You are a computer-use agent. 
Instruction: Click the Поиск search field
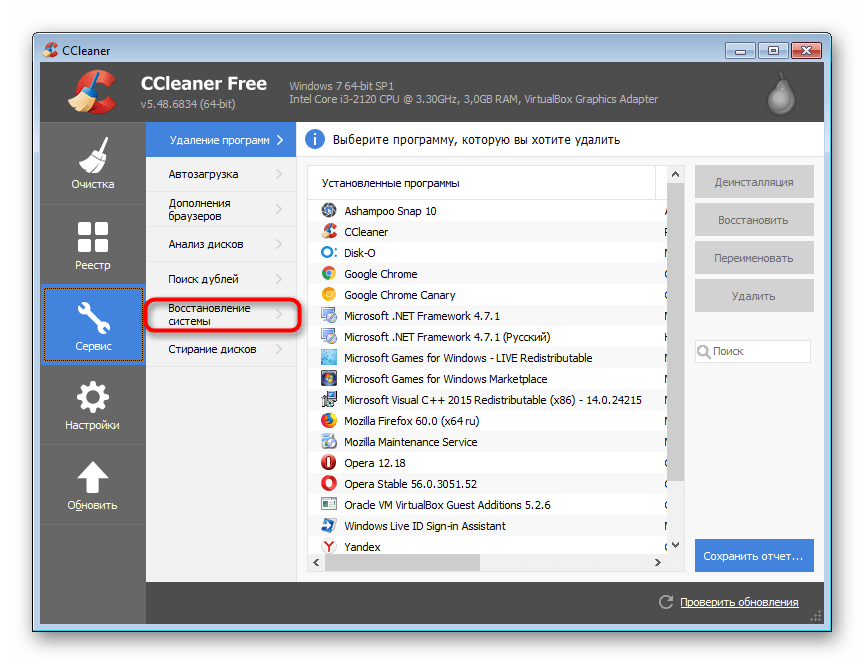click(753, 351)
